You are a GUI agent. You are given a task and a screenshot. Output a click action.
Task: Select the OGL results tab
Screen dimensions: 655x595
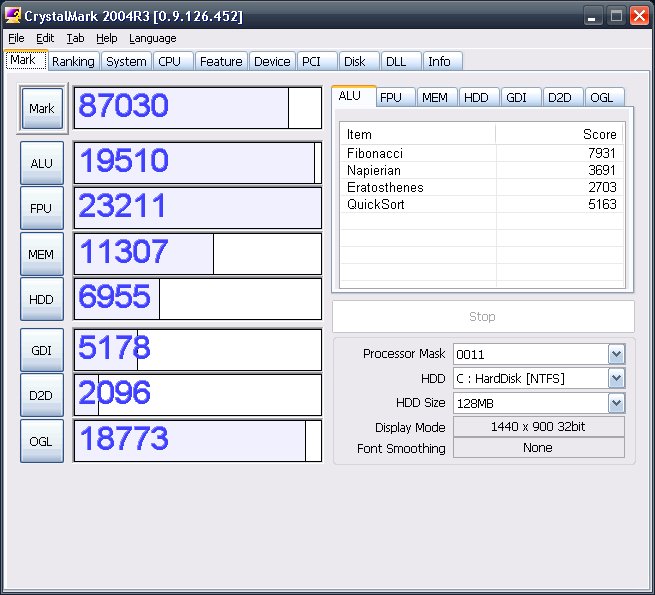click(x=604, y=97)
